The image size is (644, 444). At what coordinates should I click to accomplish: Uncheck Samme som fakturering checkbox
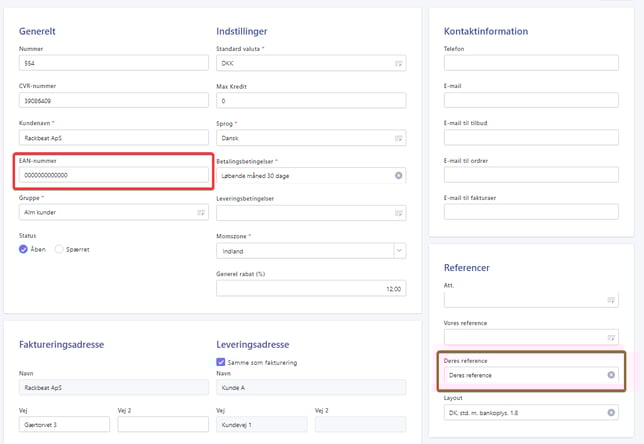[221, 362]
